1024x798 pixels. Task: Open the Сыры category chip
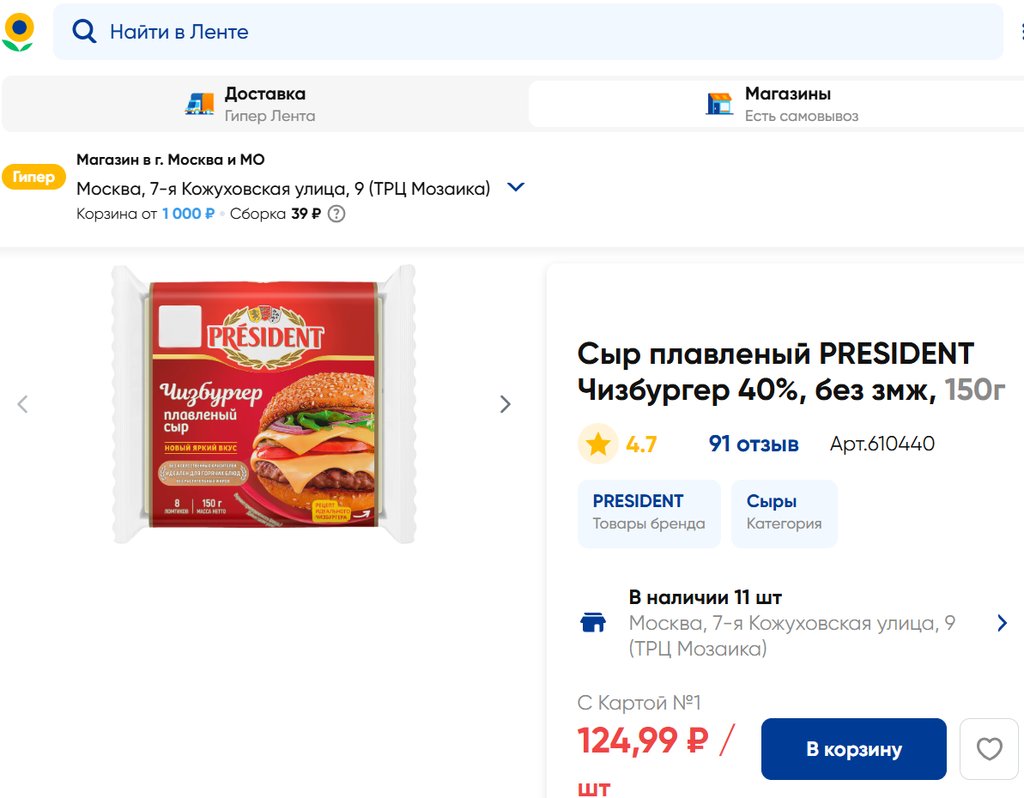(x=783, y=513)
